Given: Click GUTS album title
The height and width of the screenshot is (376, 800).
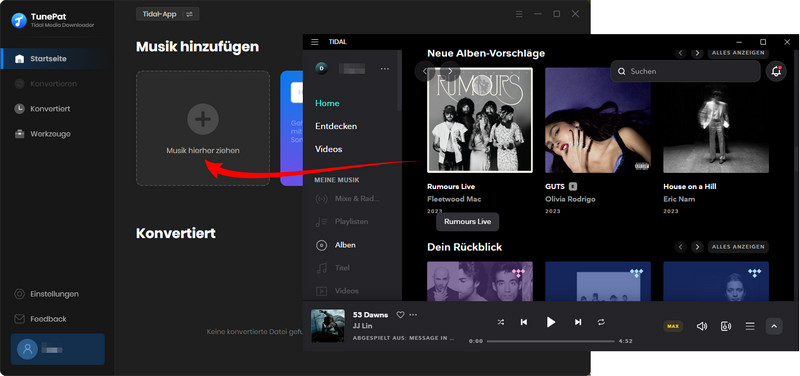Looking at the screenshot, I should pos(555,187).
